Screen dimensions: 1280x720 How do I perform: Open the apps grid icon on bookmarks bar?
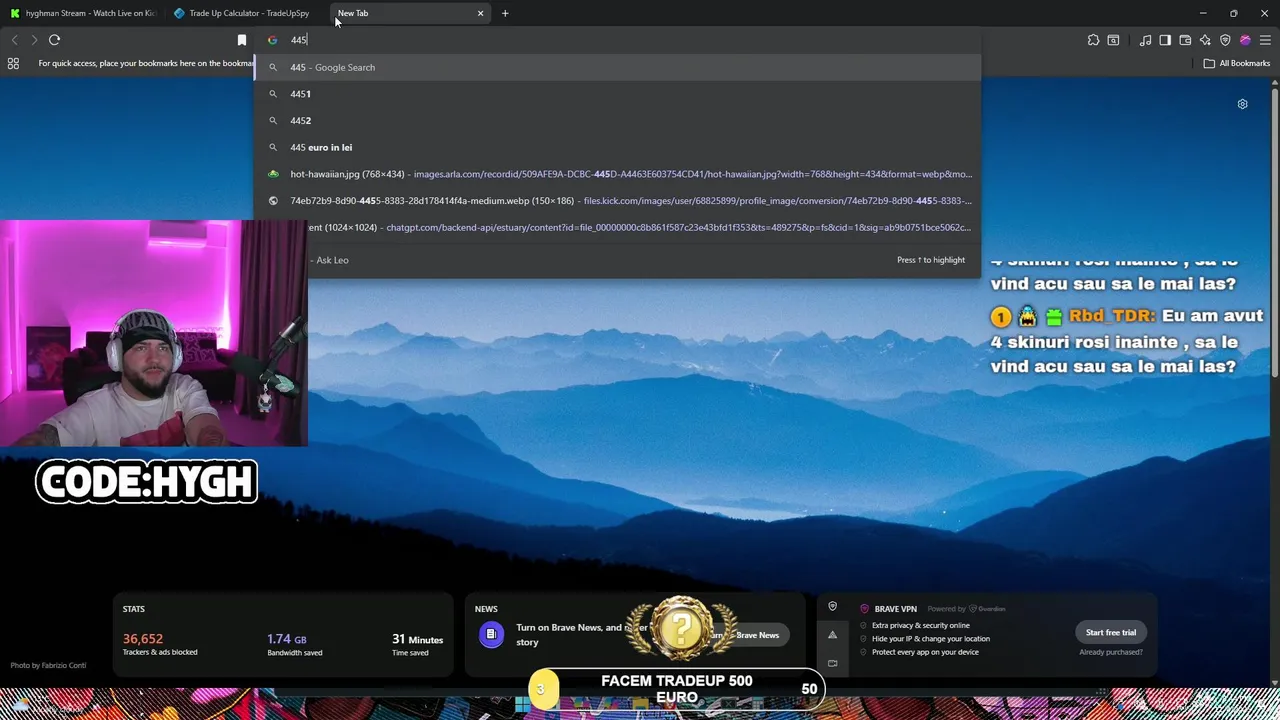point(13,63)
